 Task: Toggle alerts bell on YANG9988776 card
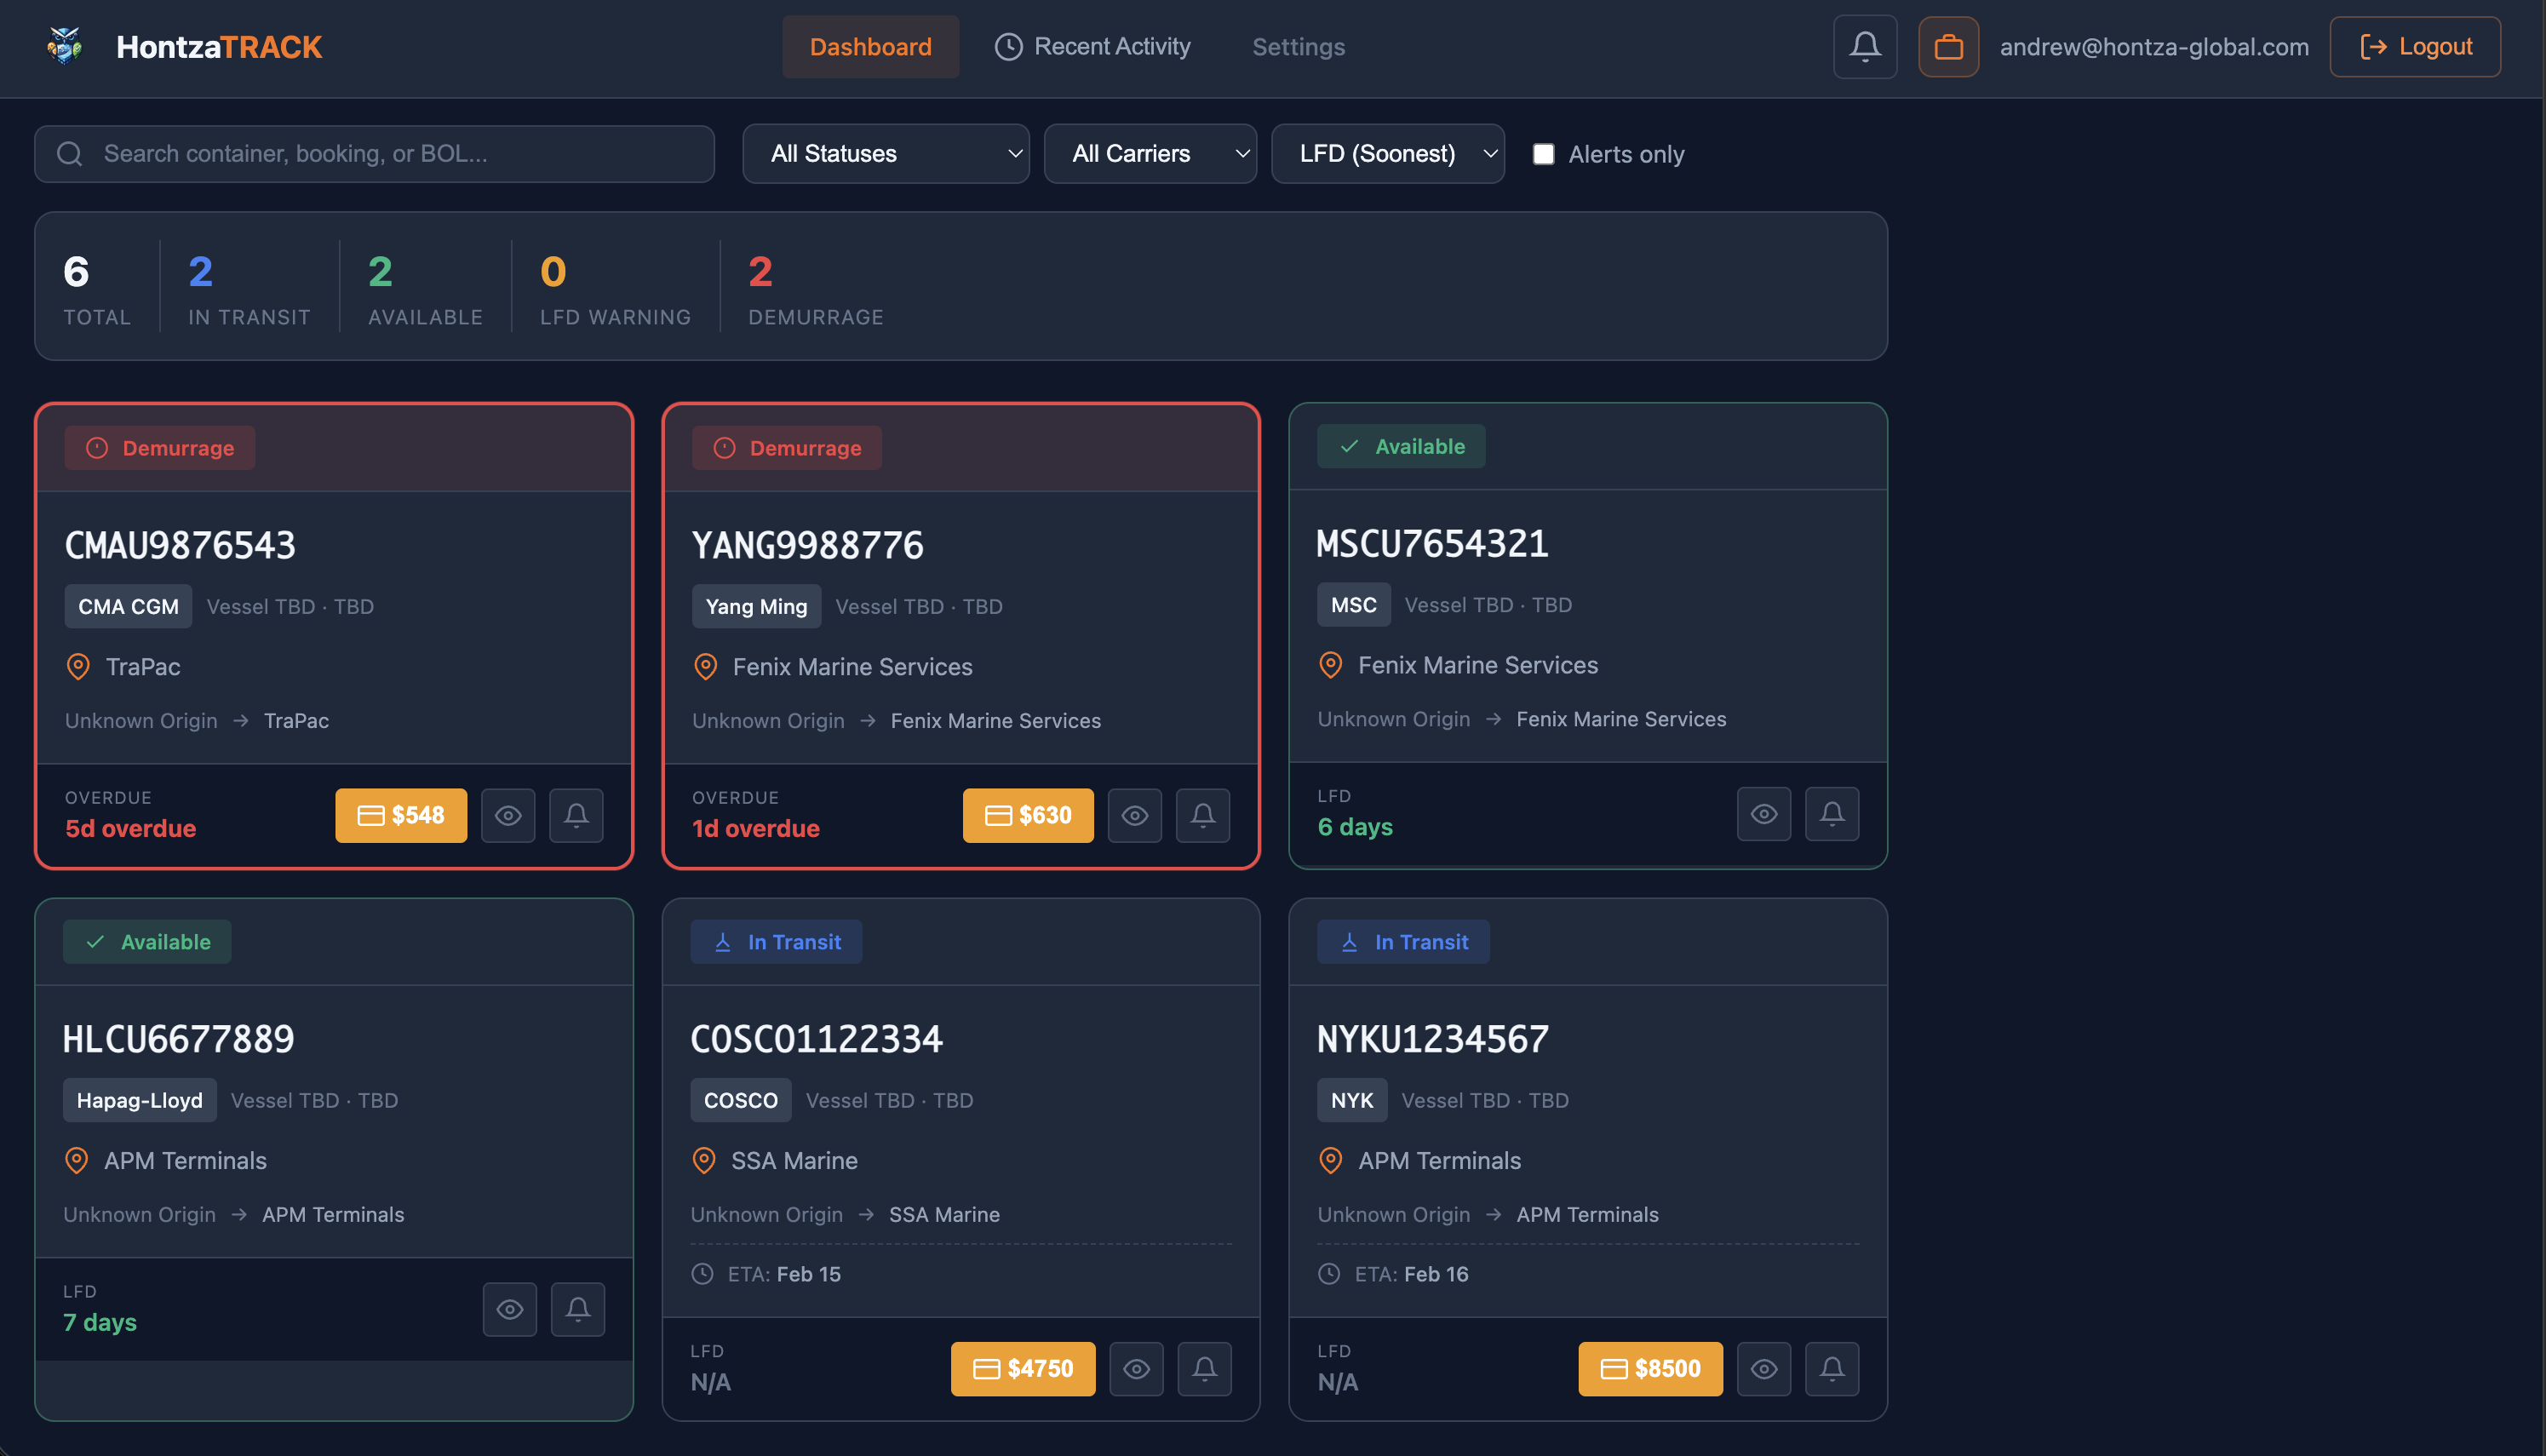click(1202, 815)
